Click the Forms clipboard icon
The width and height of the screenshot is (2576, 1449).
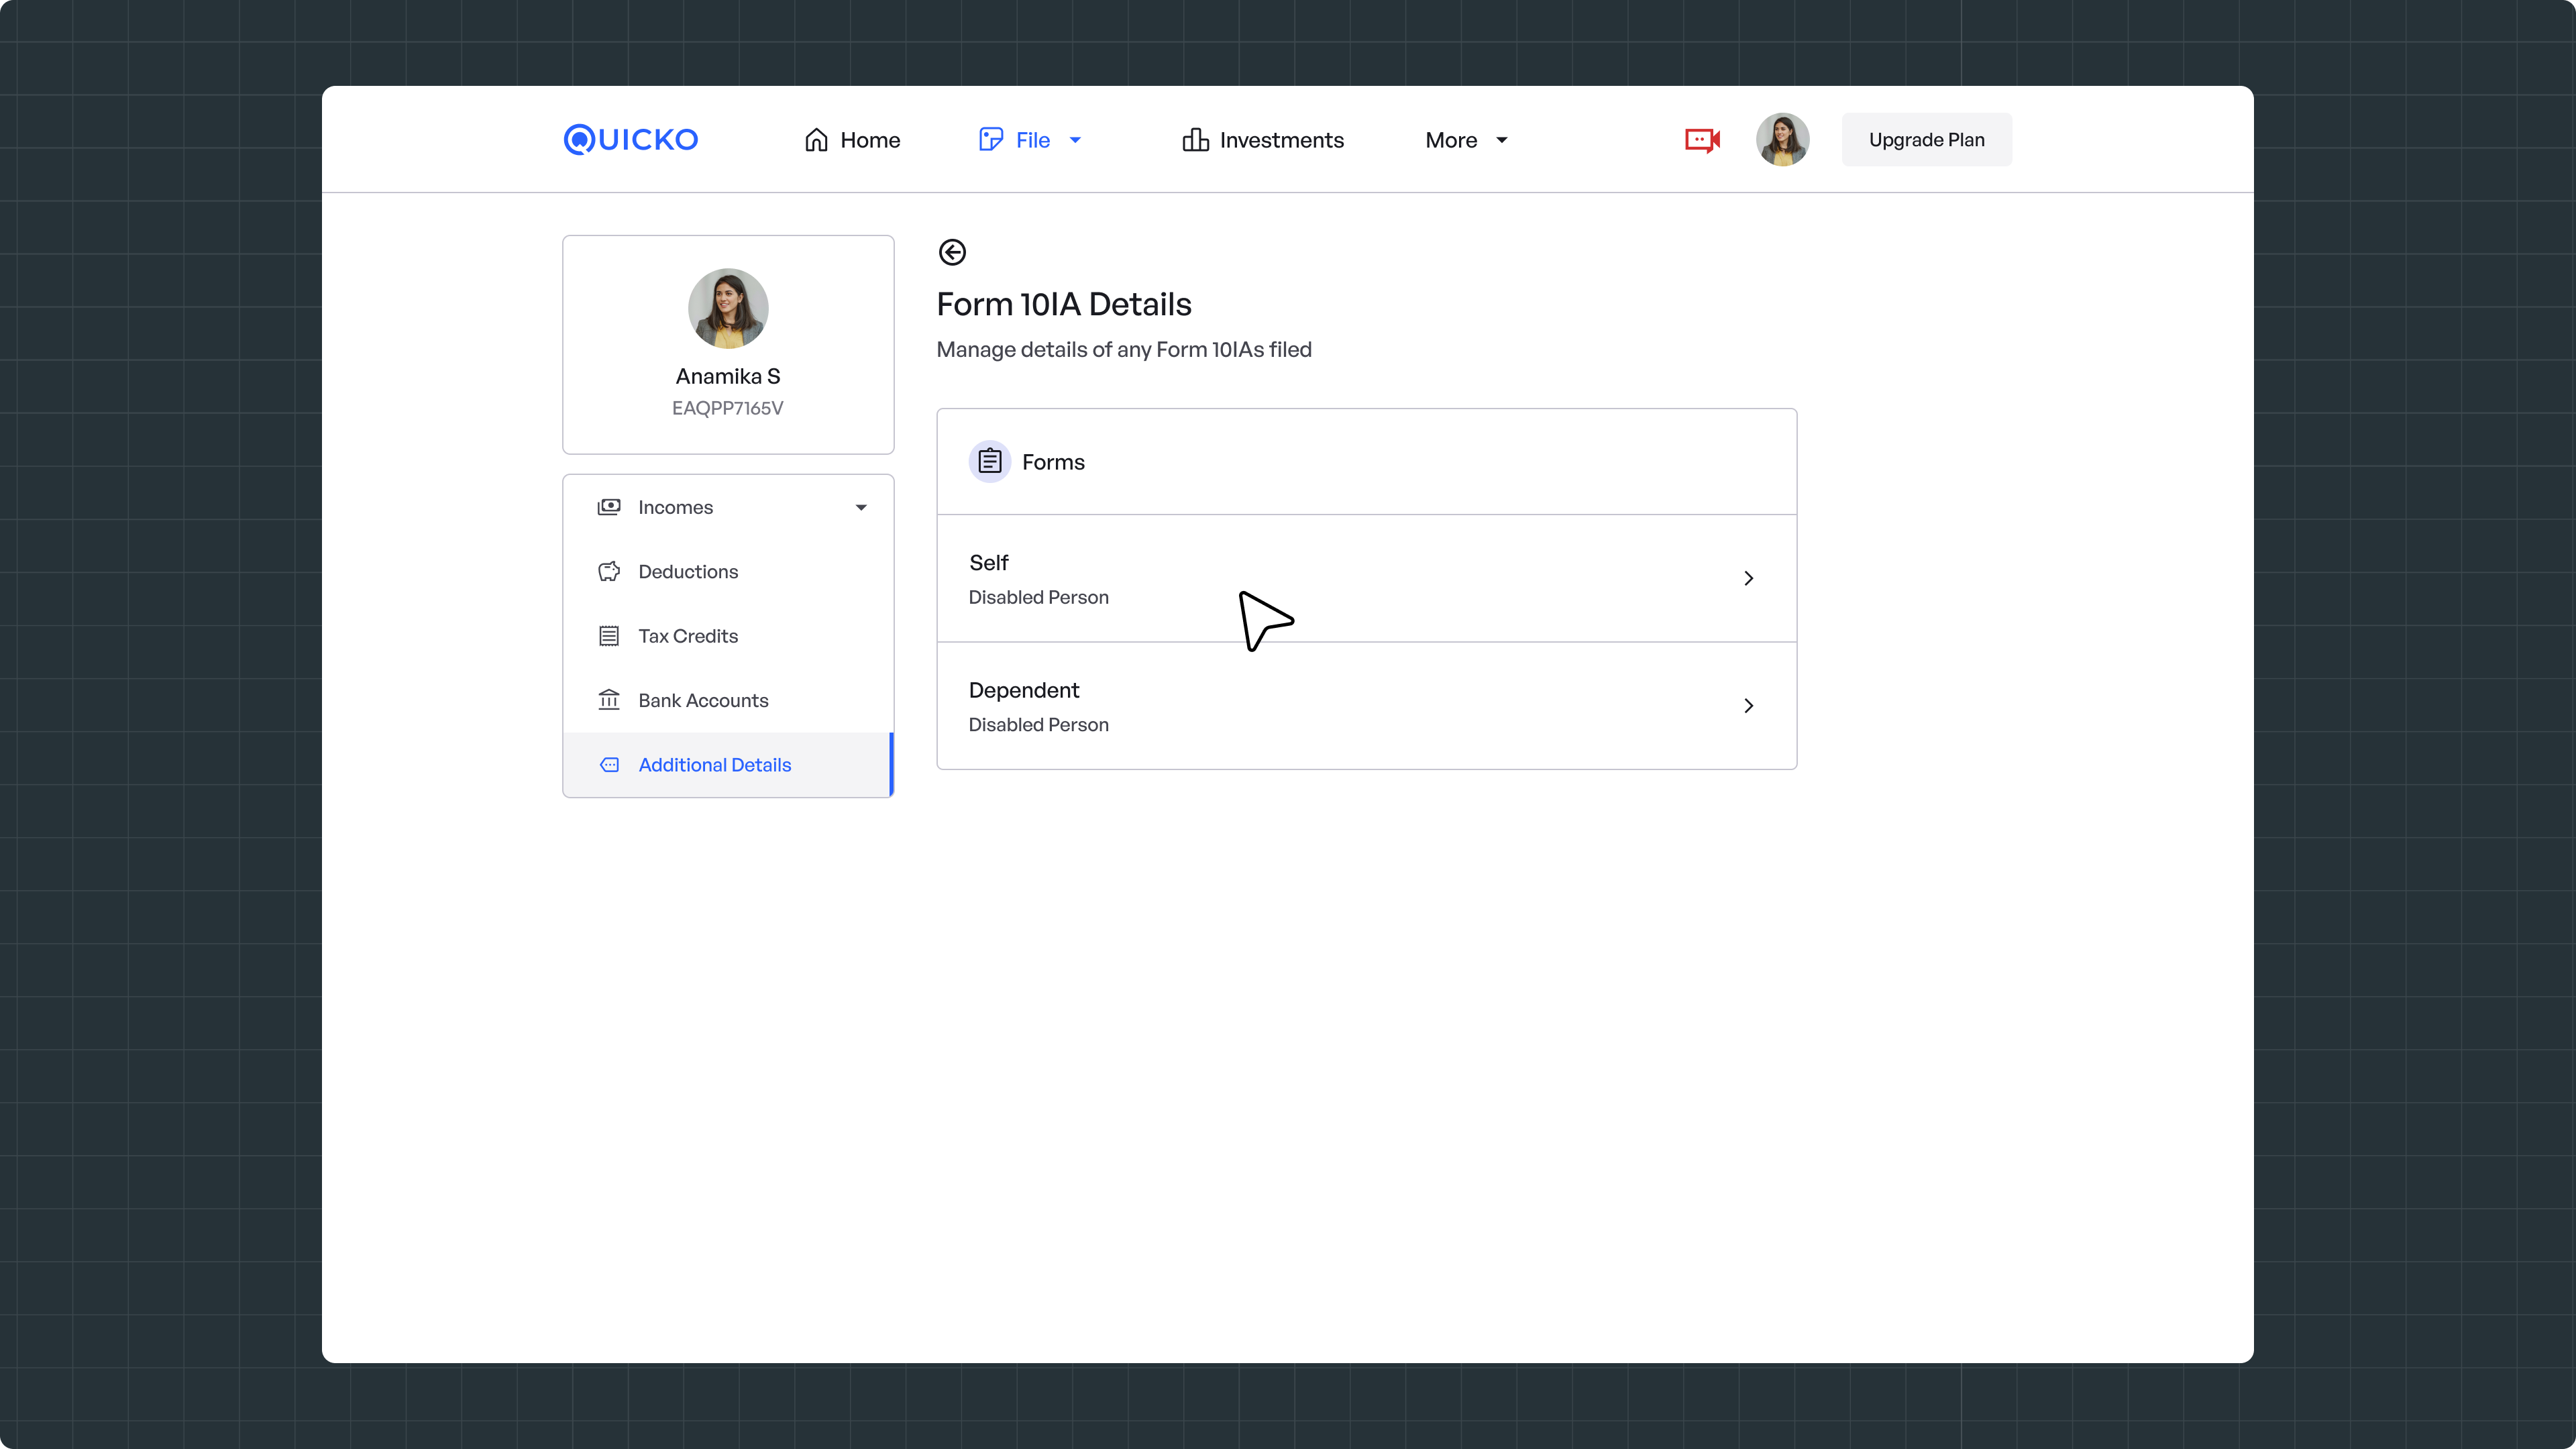pyautogui.click(x=990, y=461)
